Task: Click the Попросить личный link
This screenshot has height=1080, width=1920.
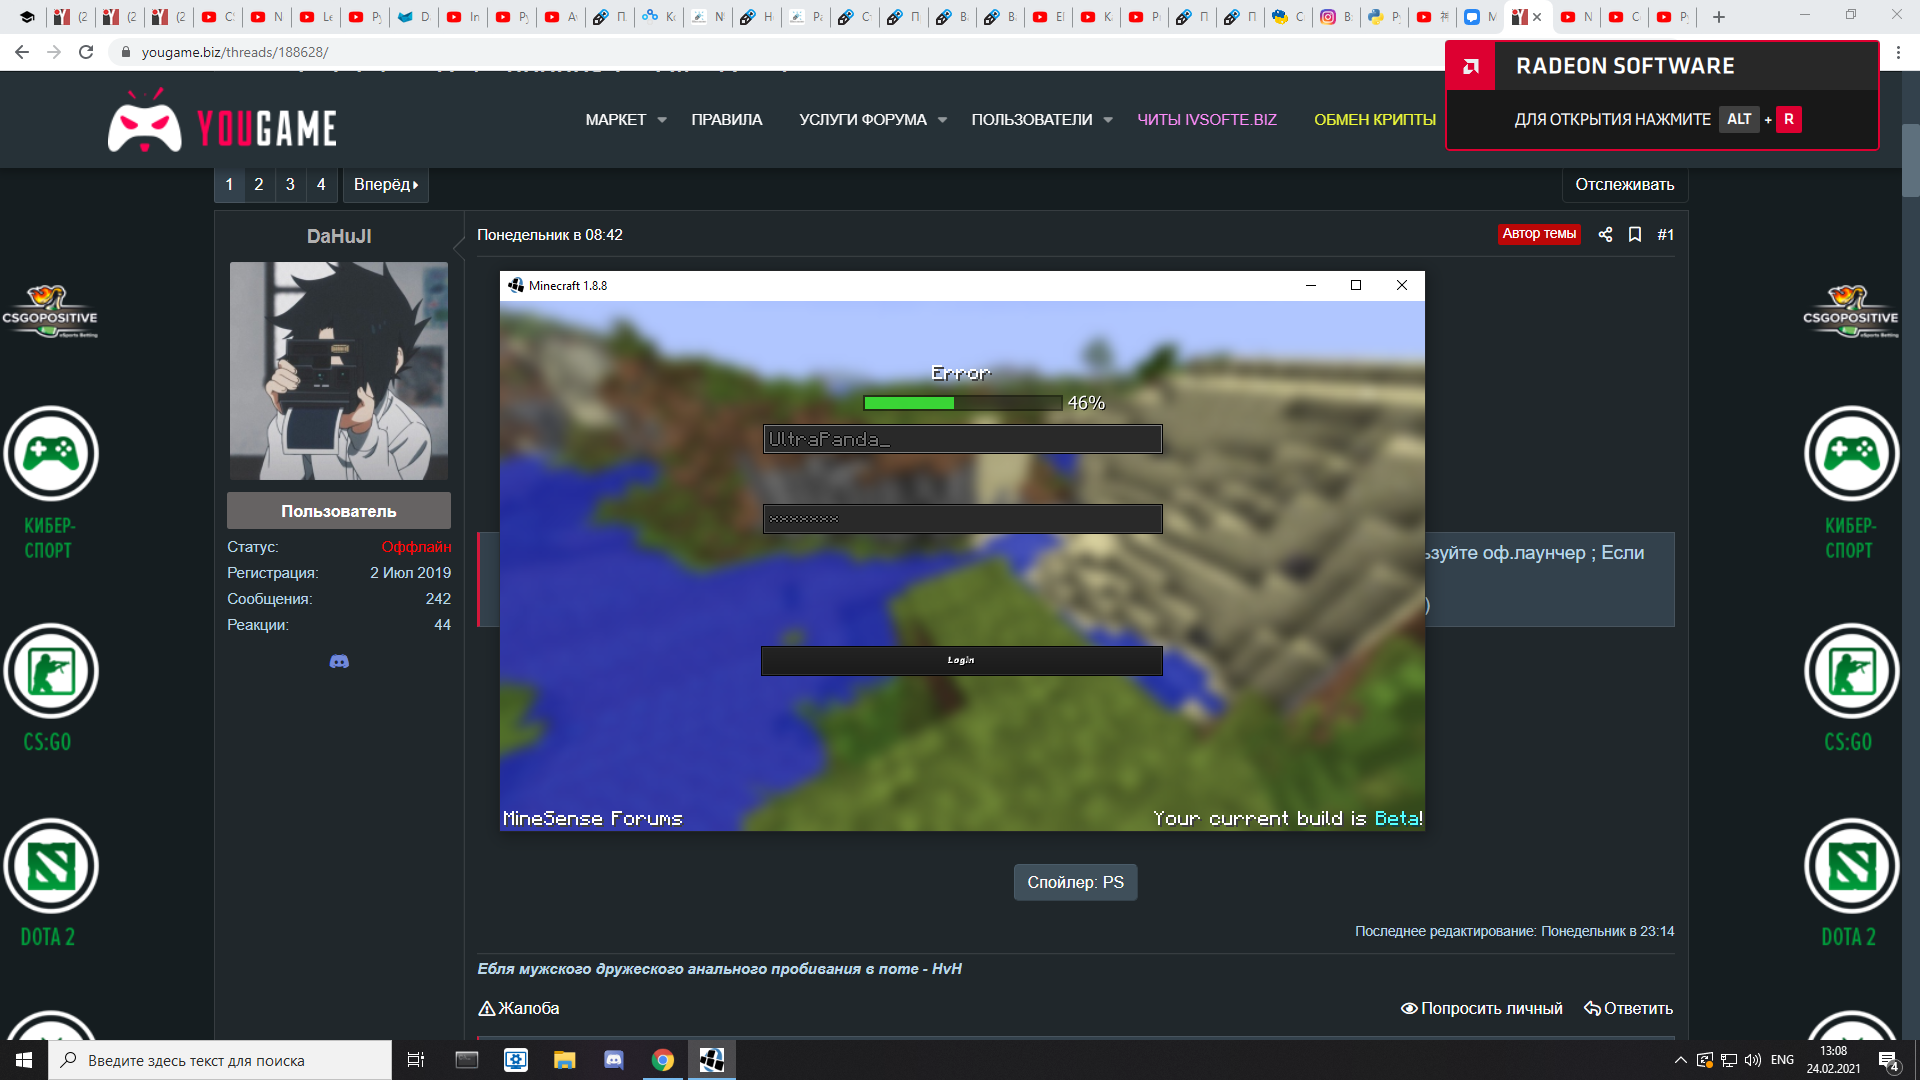Action: 1482,1008
